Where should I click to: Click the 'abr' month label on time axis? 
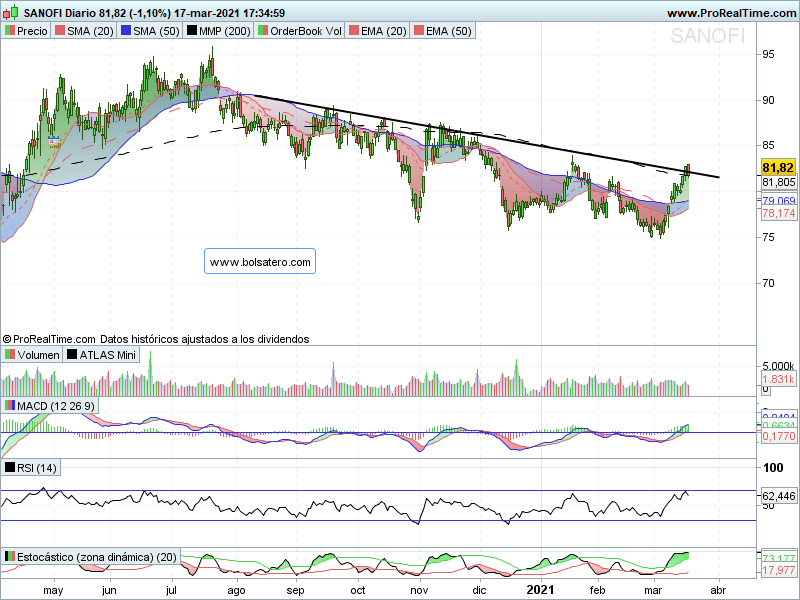[718, 590]
